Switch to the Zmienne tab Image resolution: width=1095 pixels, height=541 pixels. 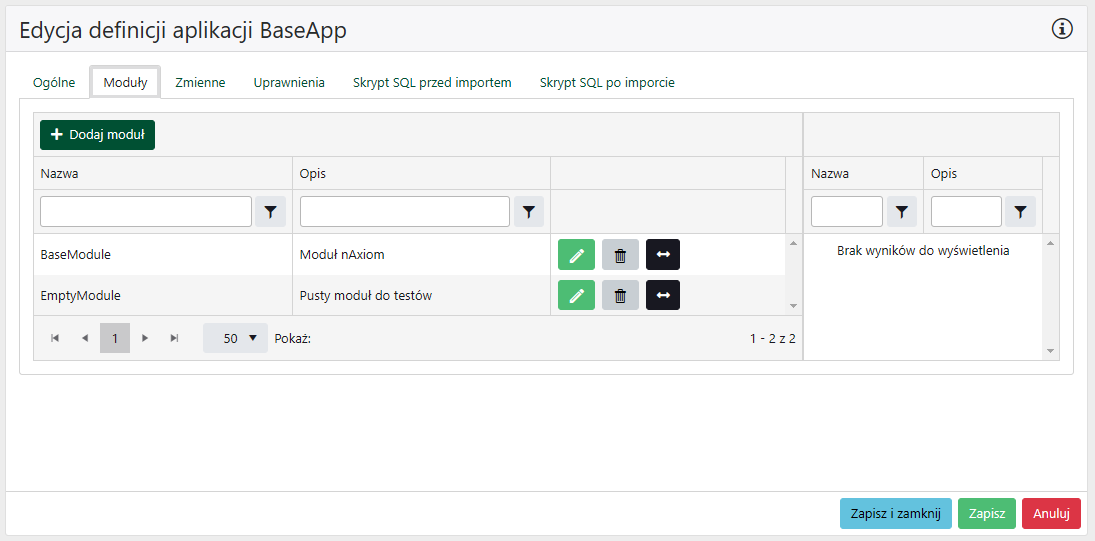(200, 83)
